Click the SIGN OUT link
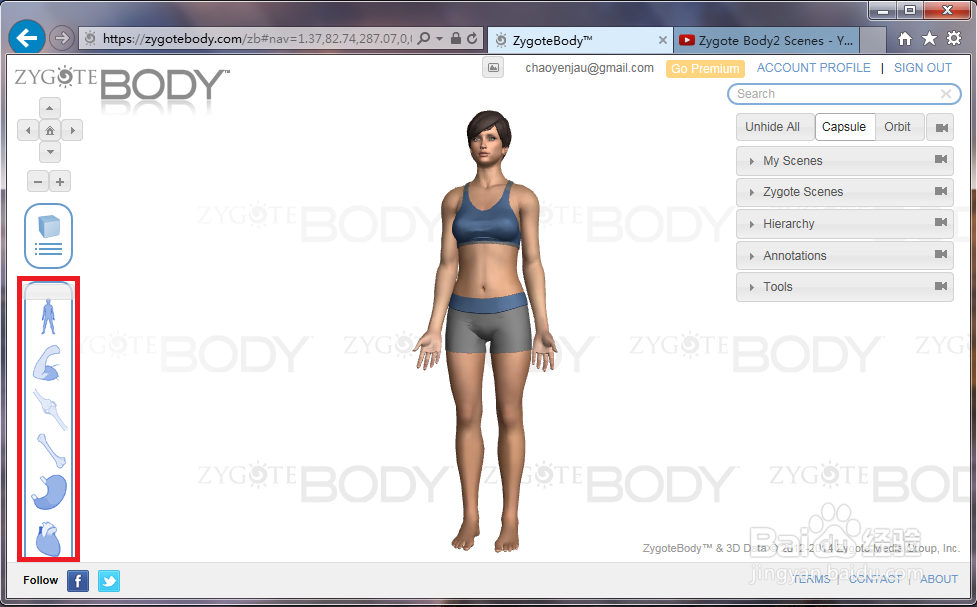The height and width of the screenshot is (607, 977). click(x=923, y=68)
